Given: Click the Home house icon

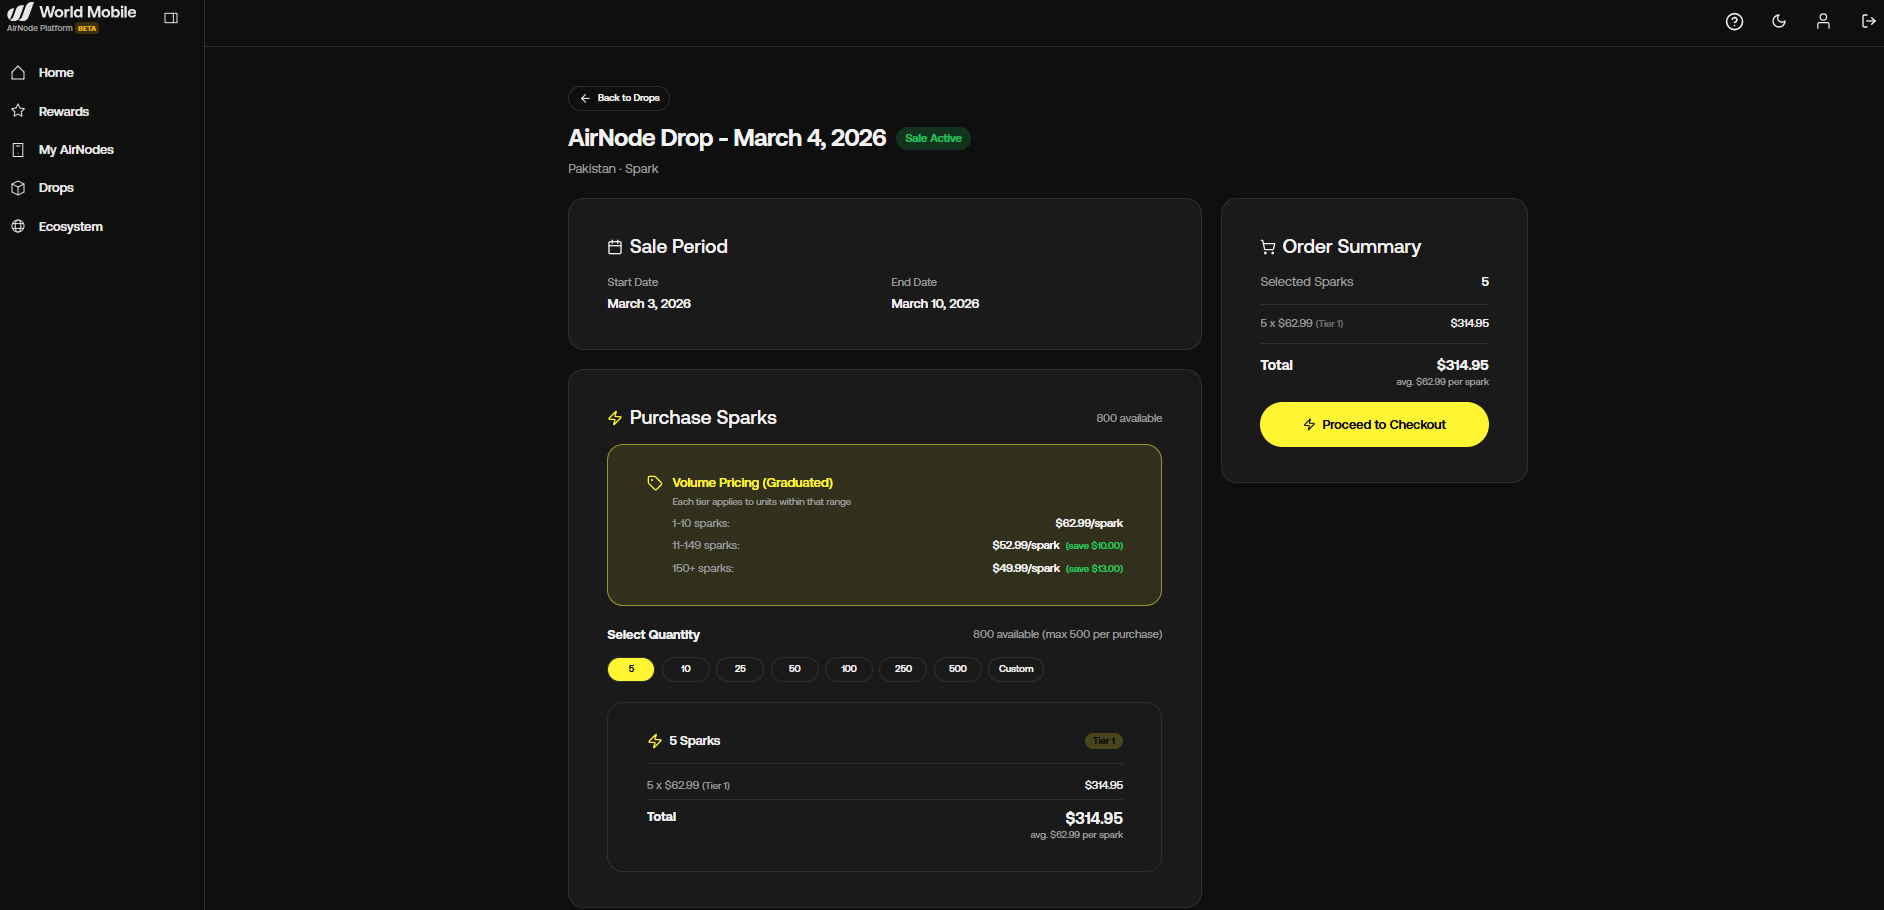Looking at the screenshot, I should [x=18, y=73].
